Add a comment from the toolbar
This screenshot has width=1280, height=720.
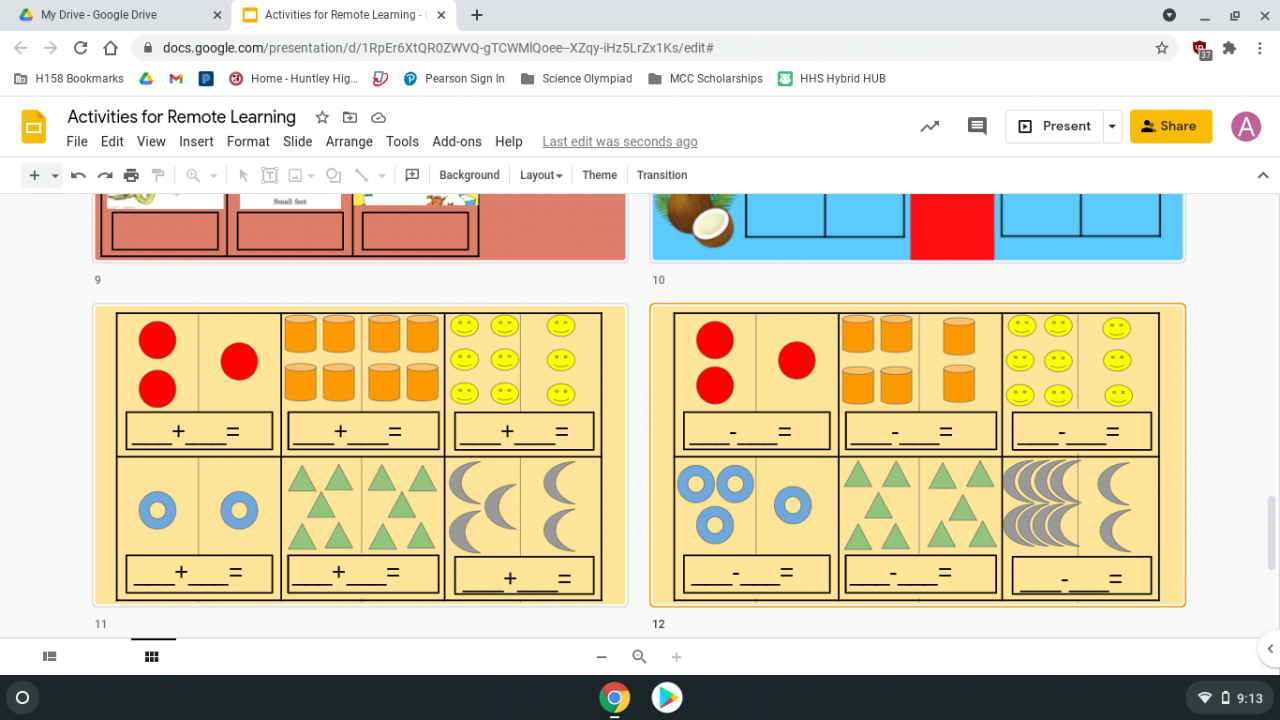click(x=412, y=175)
